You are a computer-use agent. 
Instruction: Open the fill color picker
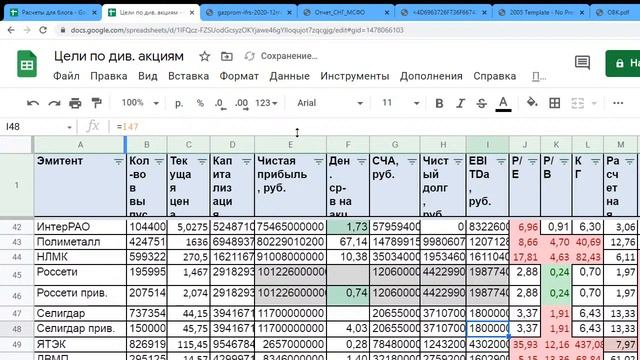(532, 102)
